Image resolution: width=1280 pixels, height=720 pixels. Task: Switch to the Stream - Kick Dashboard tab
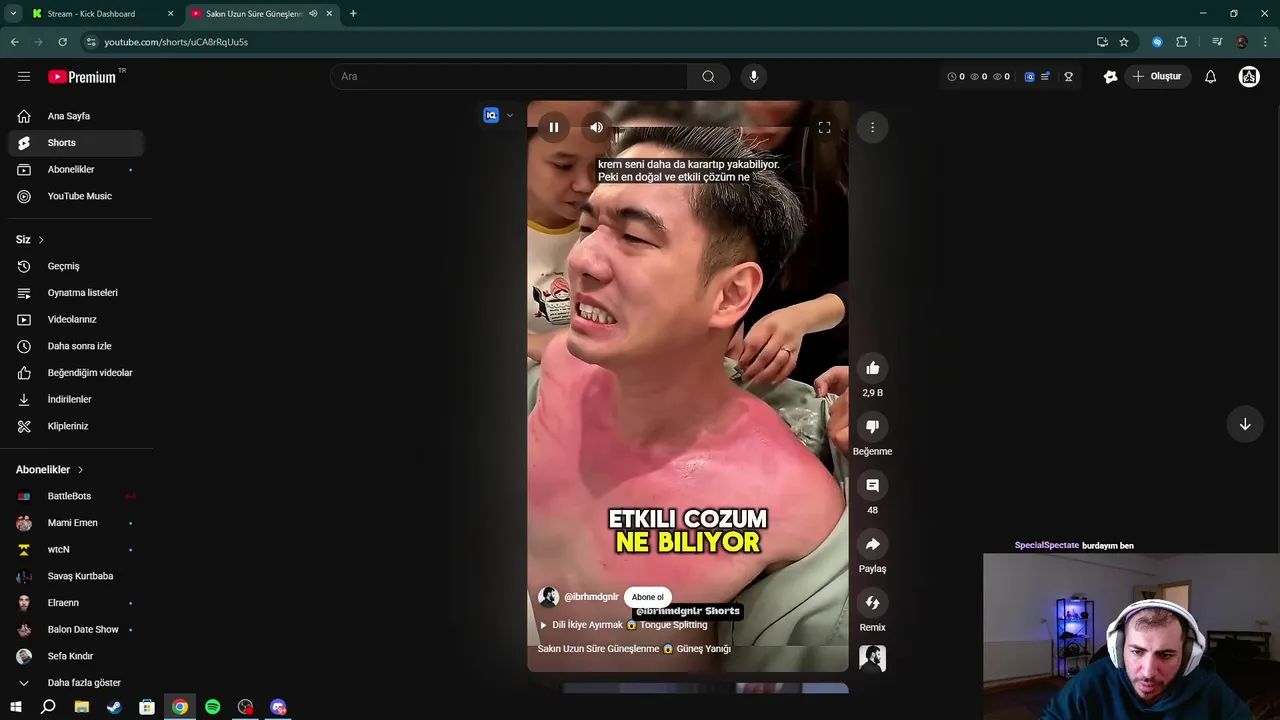pyautogui.click(x=101, y=14)
